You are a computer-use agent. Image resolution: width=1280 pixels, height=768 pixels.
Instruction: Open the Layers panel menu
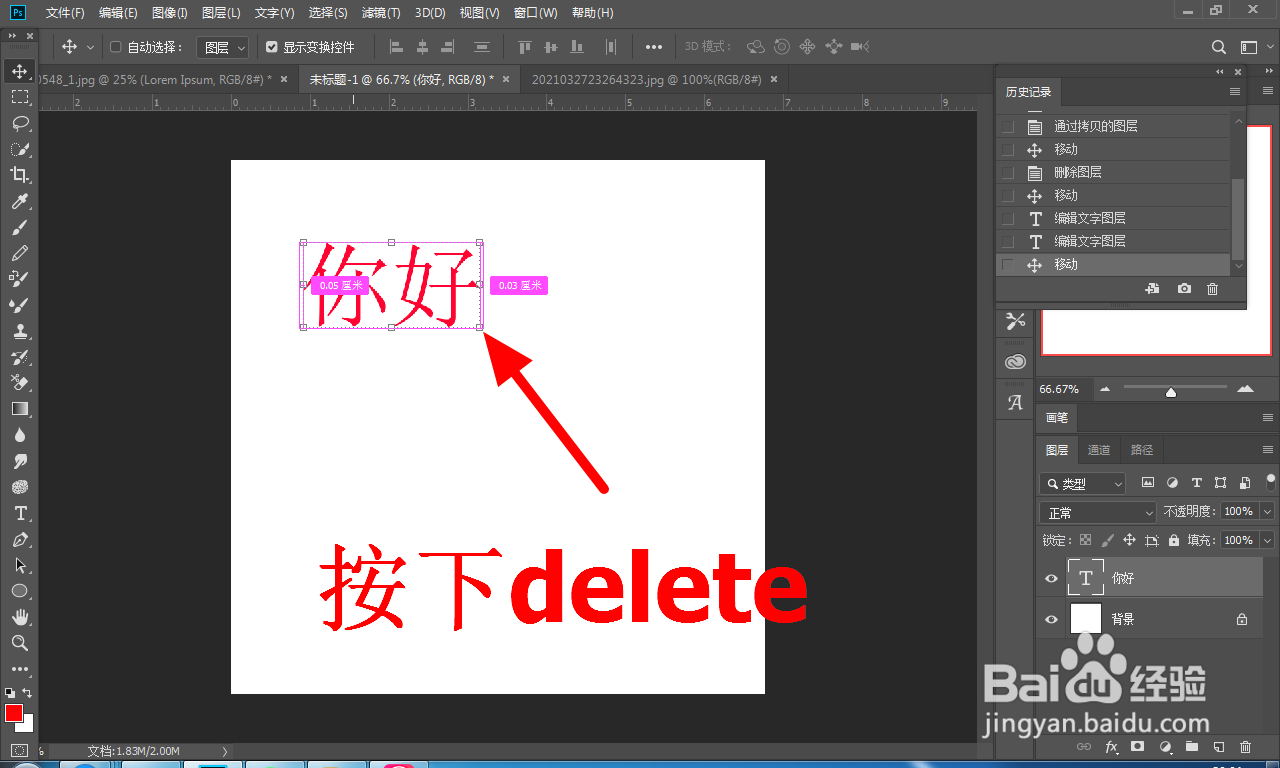(x=1268, y=450)
